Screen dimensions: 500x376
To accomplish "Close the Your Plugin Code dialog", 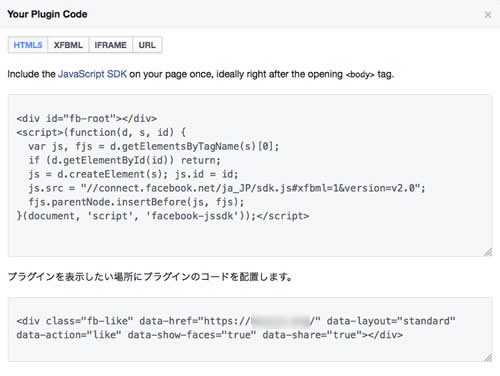I will [488, 15].
